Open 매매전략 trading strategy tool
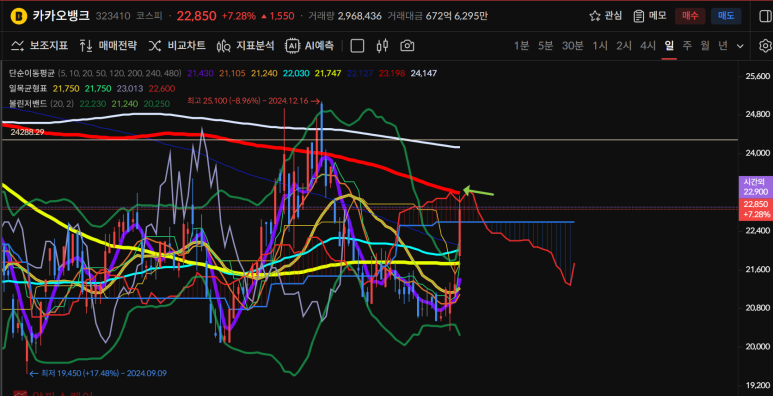 coord(108,46)
